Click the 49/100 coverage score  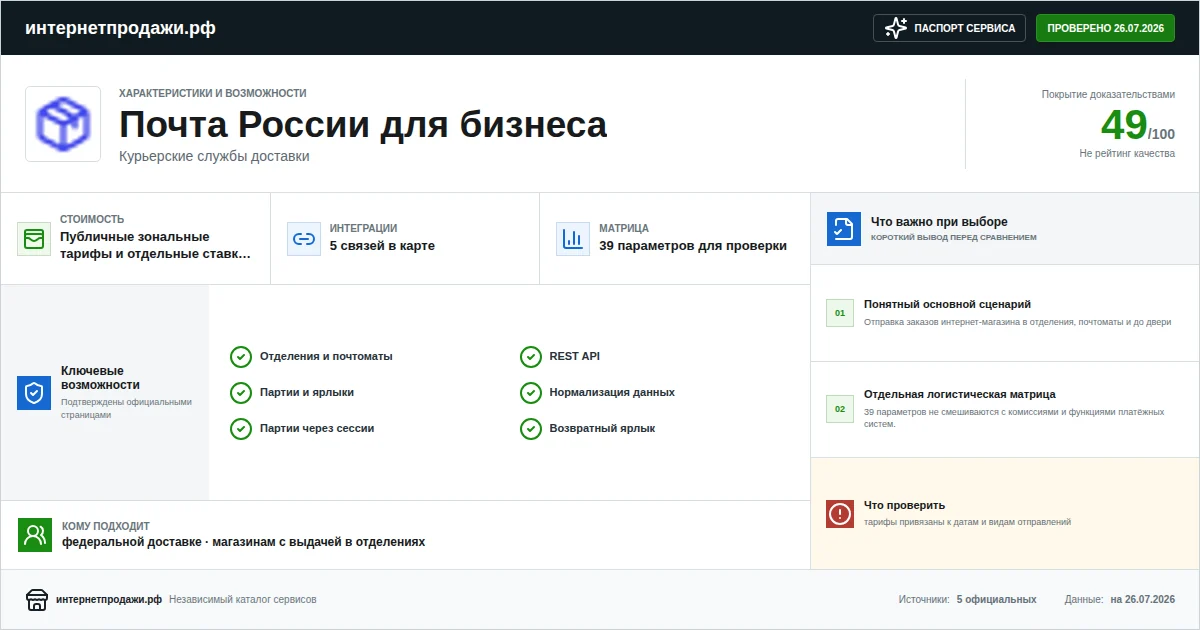tap(1138, 126)
